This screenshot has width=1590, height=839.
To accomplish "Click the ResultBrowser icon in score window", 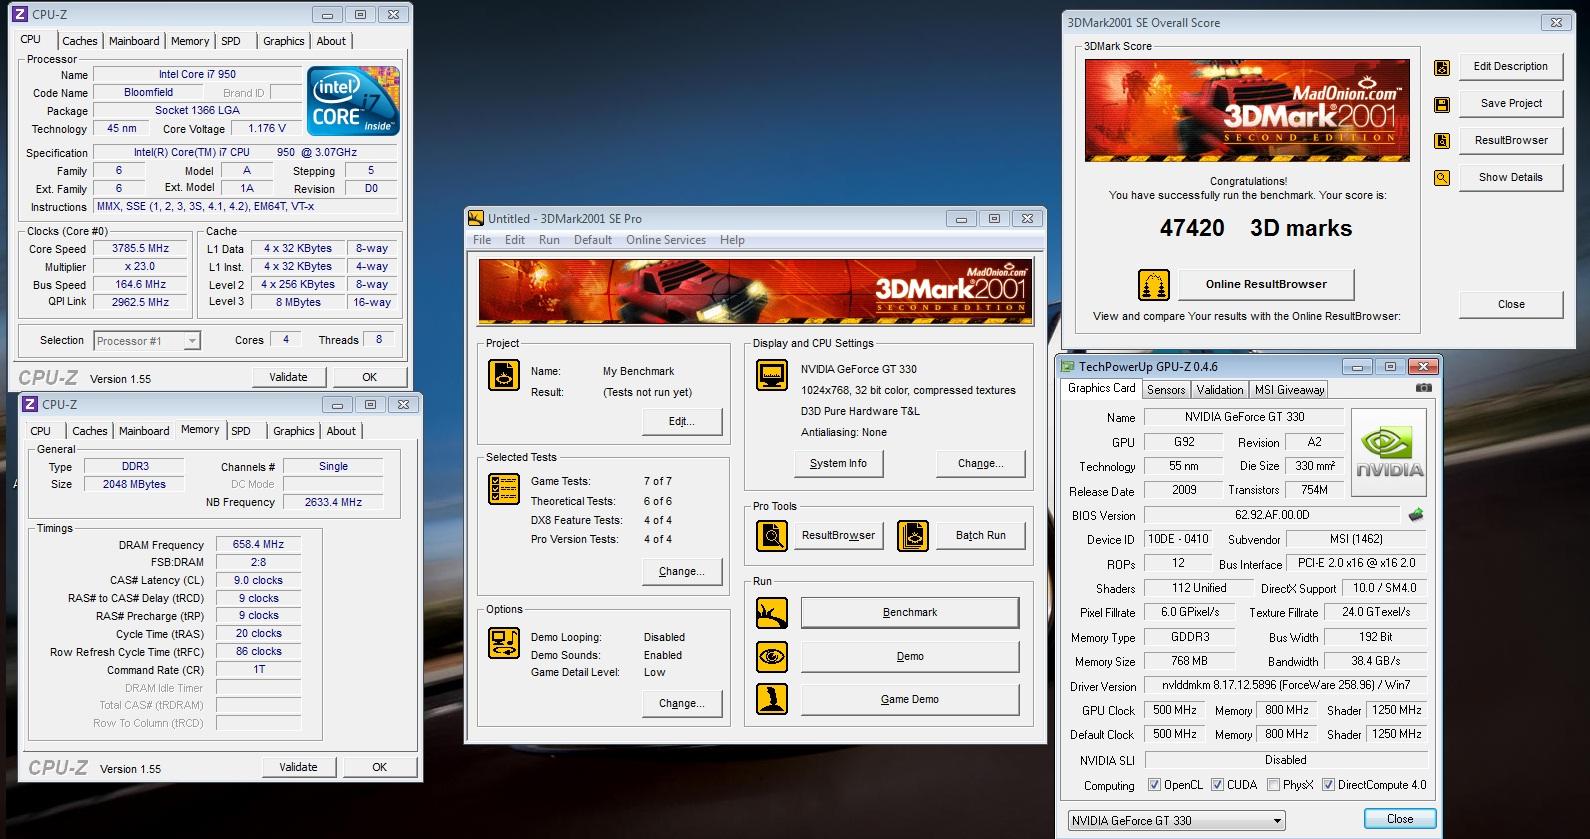I will coord(1442,141).
